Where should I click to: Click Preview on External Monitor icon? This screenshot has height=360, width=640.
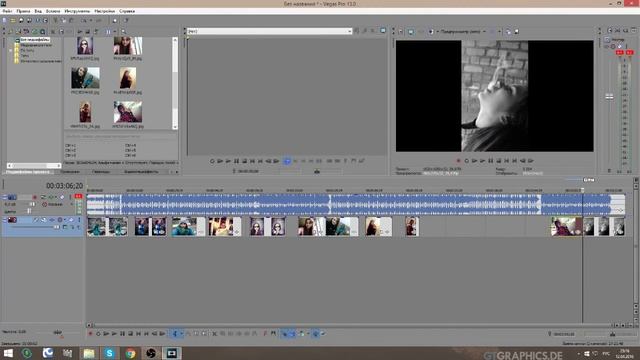coord(411,31)
